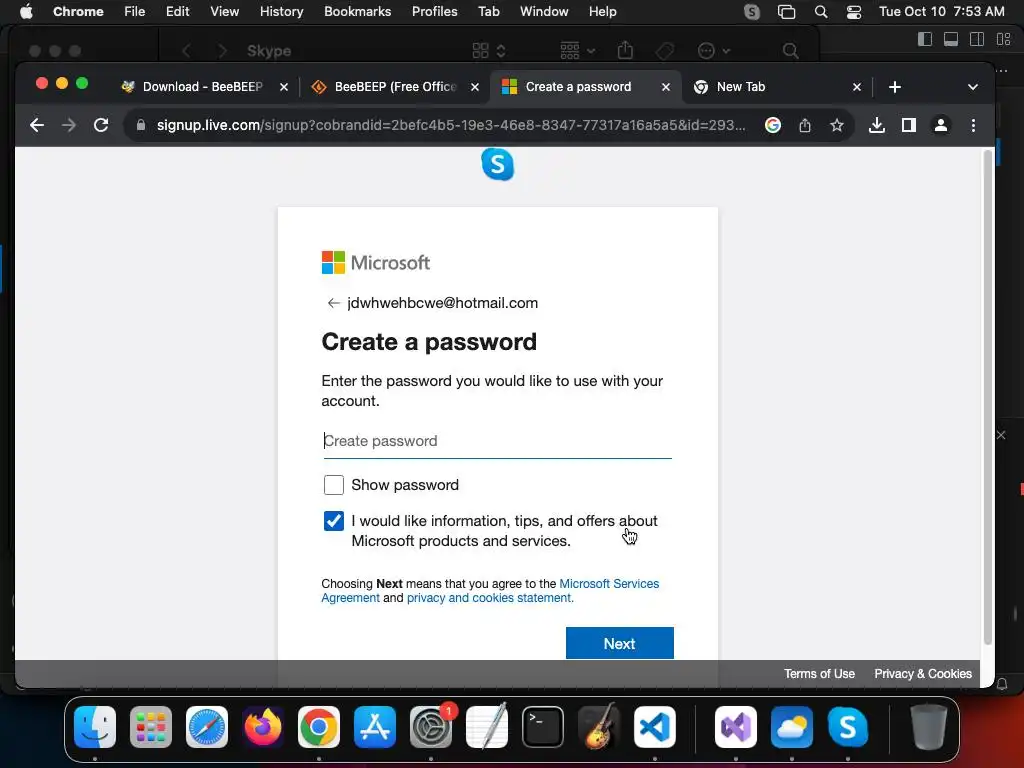Viewport: 1024px width, 768px height.
Task: Open Control Center in menu bar
Action: pyautogui.click(x=854, y=12)
